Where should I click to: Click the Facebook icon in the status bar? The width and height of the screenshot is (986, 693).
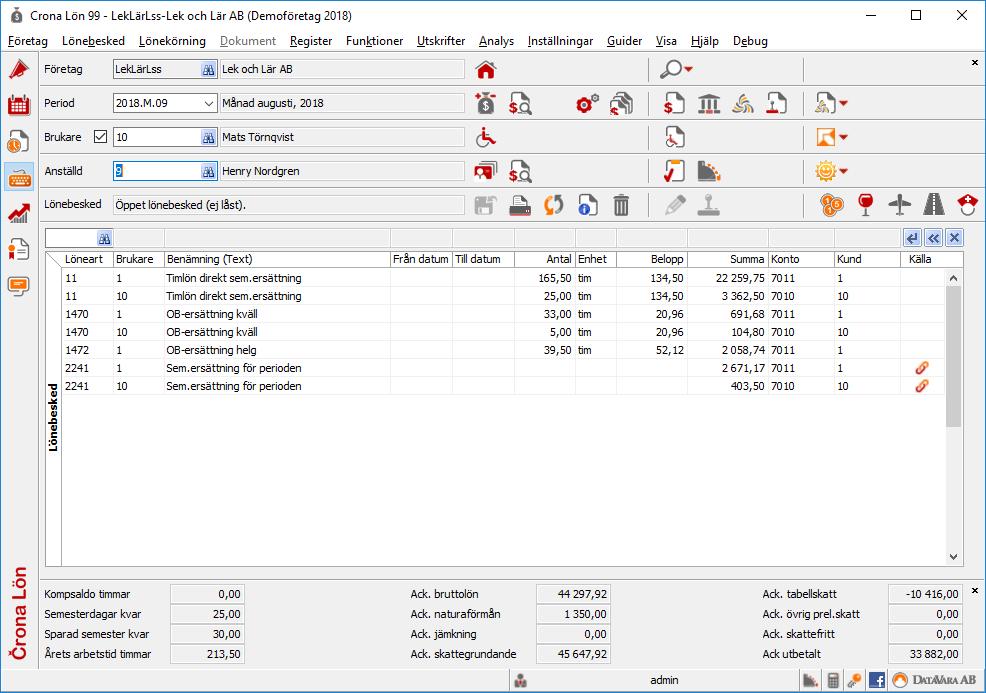877,680
